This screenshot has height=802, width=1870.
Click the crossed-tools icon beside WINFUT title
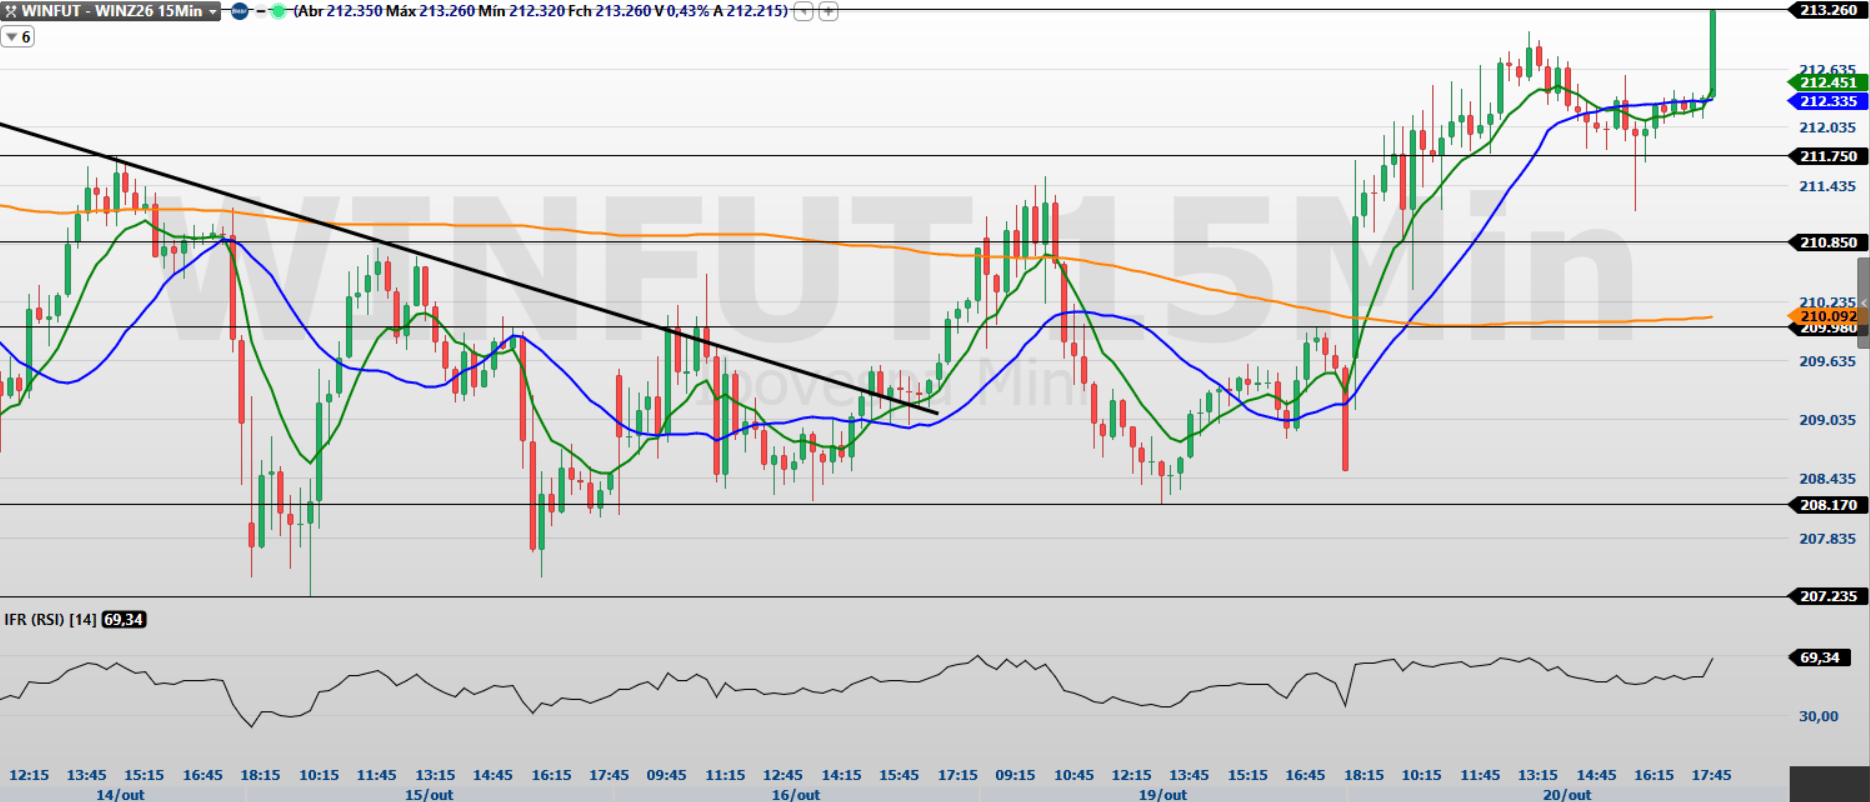click(10, 11)
